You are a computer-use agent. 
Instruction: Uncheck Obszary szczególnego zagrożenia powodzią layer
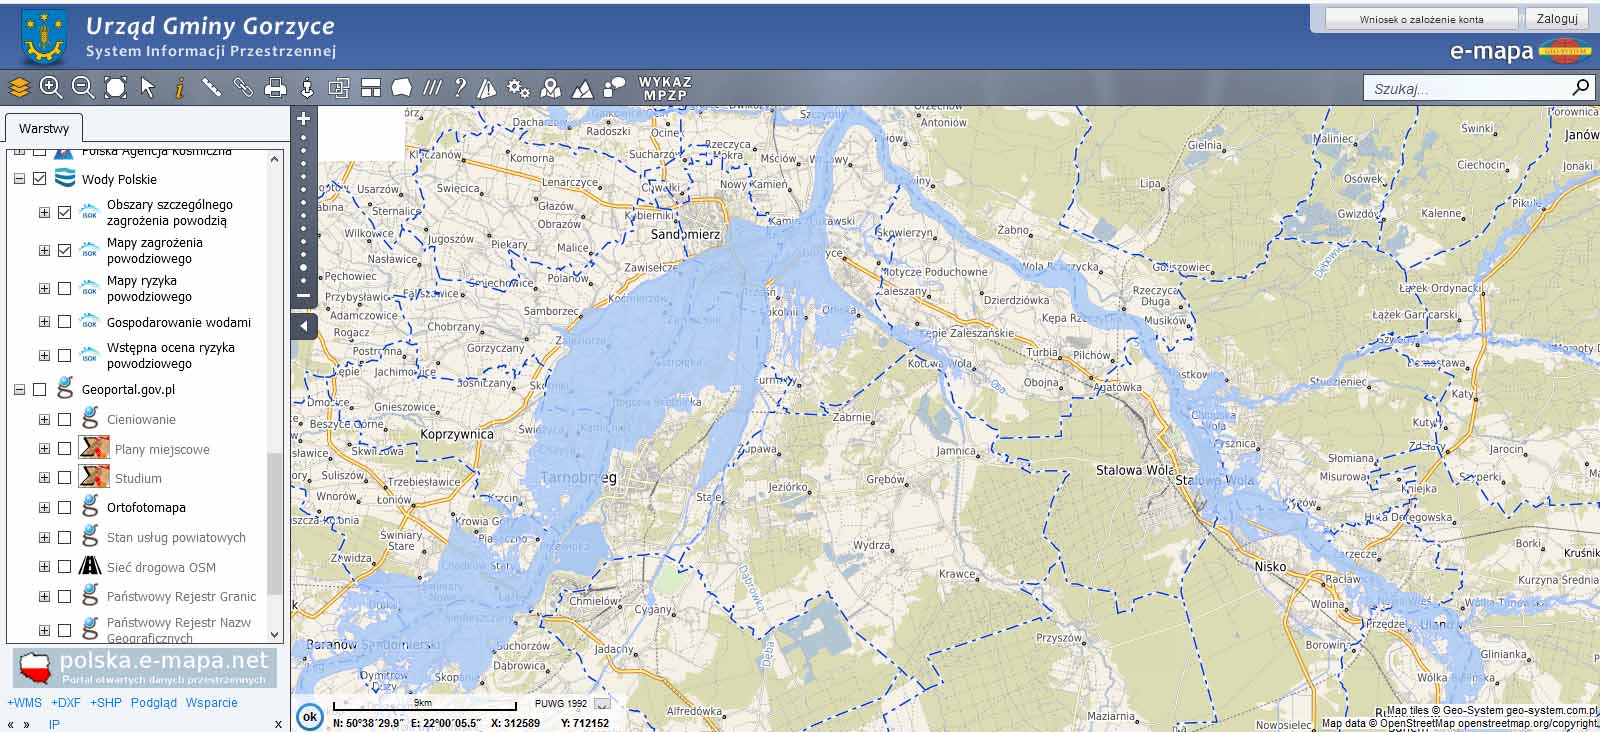click(65, 213)
